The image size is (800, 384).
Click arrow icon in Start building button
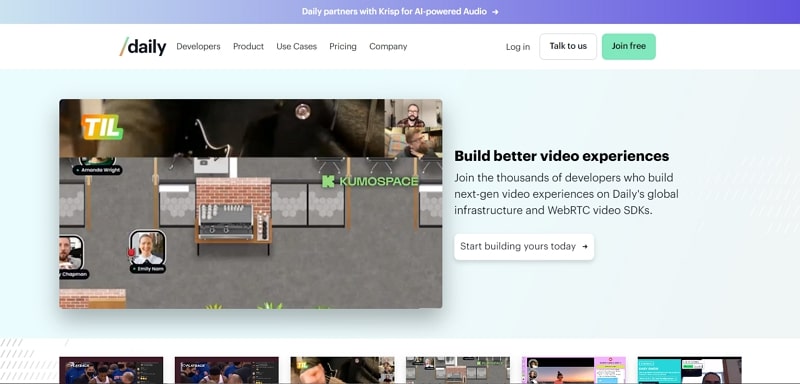coord(585,247)
